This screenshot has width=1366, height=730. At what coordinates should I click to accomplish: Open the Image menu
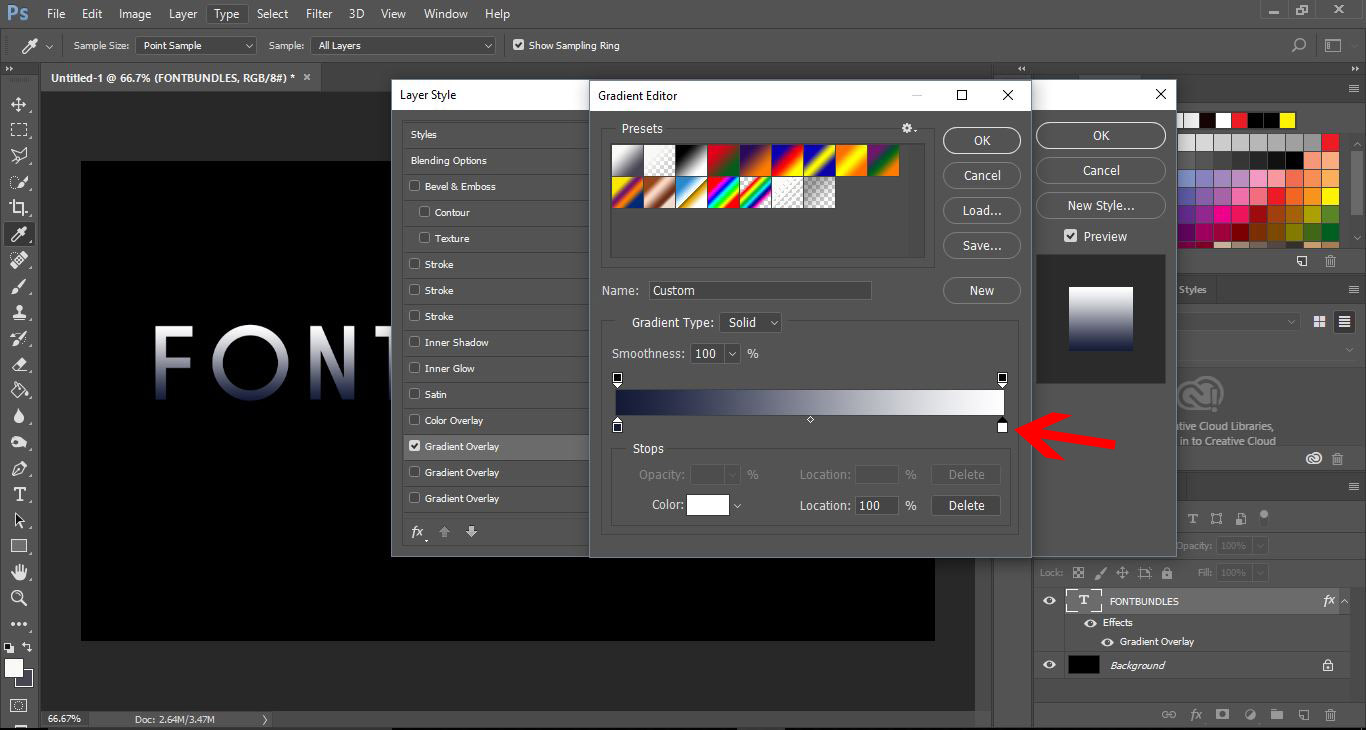pyautogui.click(x=135, y=14)
